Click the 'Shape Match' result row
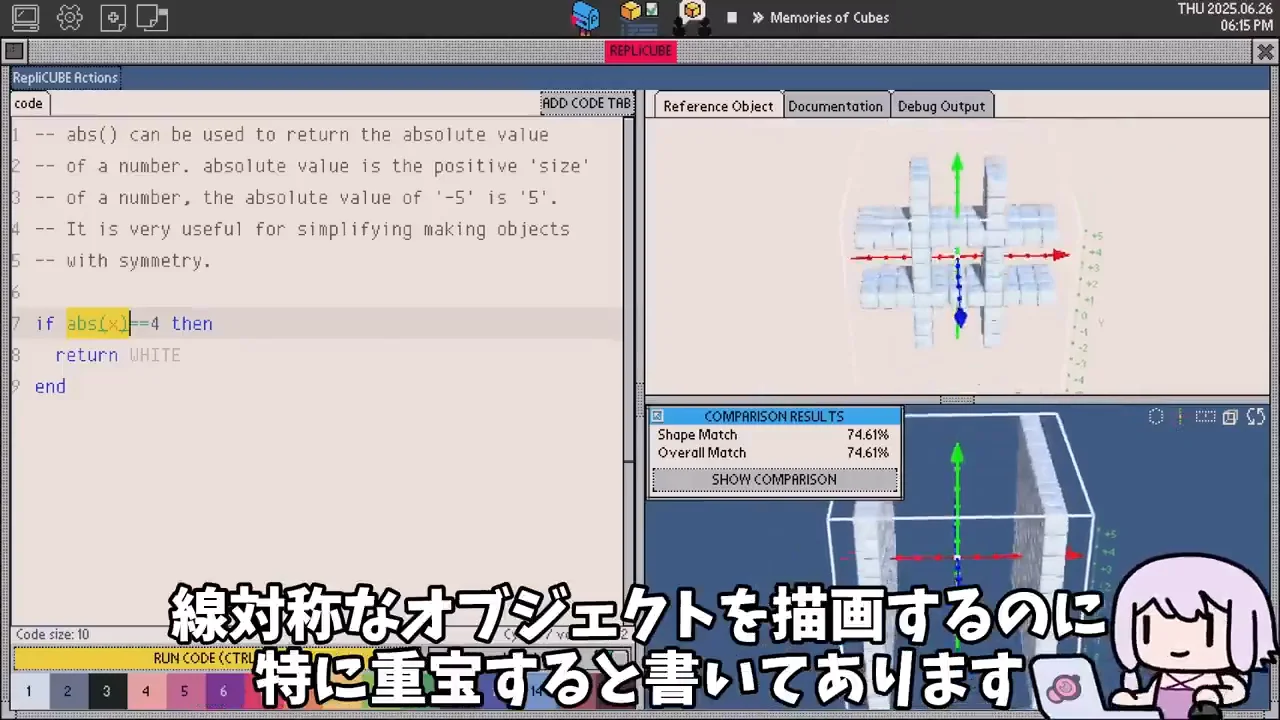 click(x=774, y=435)
